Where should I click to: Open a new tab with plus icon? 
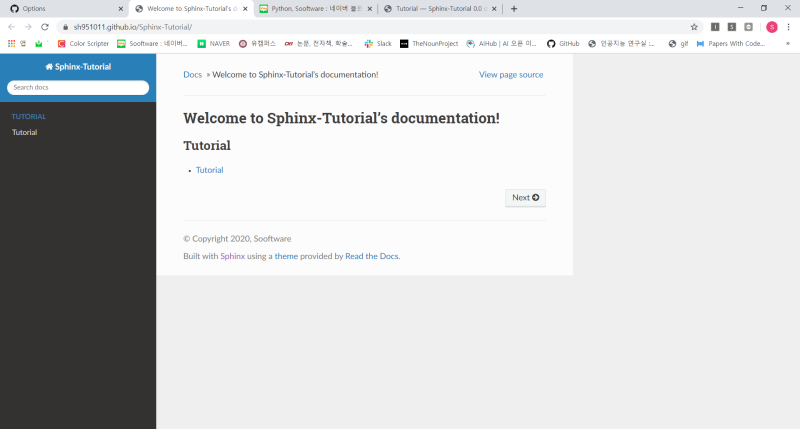[514, 9]
